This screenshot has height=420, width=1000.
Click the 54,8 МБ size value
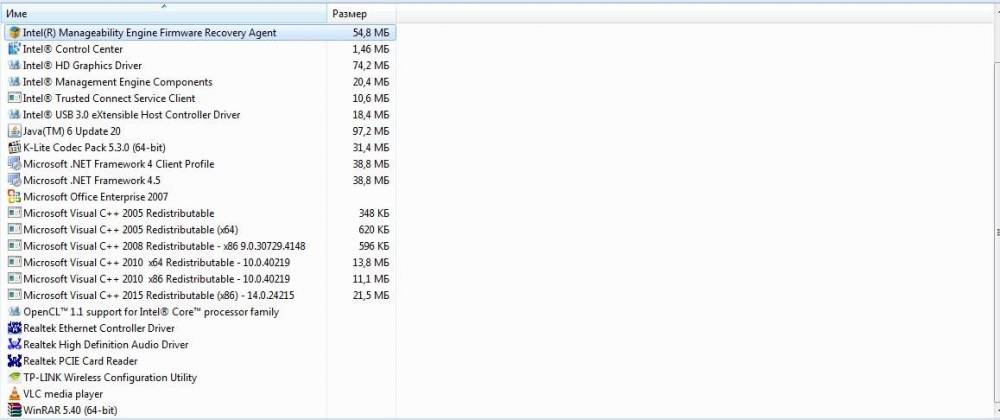[371, 33]
